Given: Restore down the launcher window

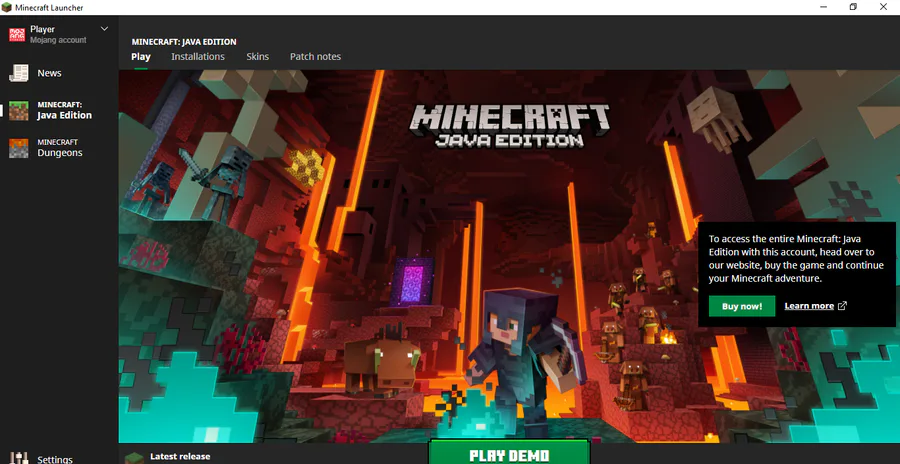Looking at the screenshot, I should point(854,7).
